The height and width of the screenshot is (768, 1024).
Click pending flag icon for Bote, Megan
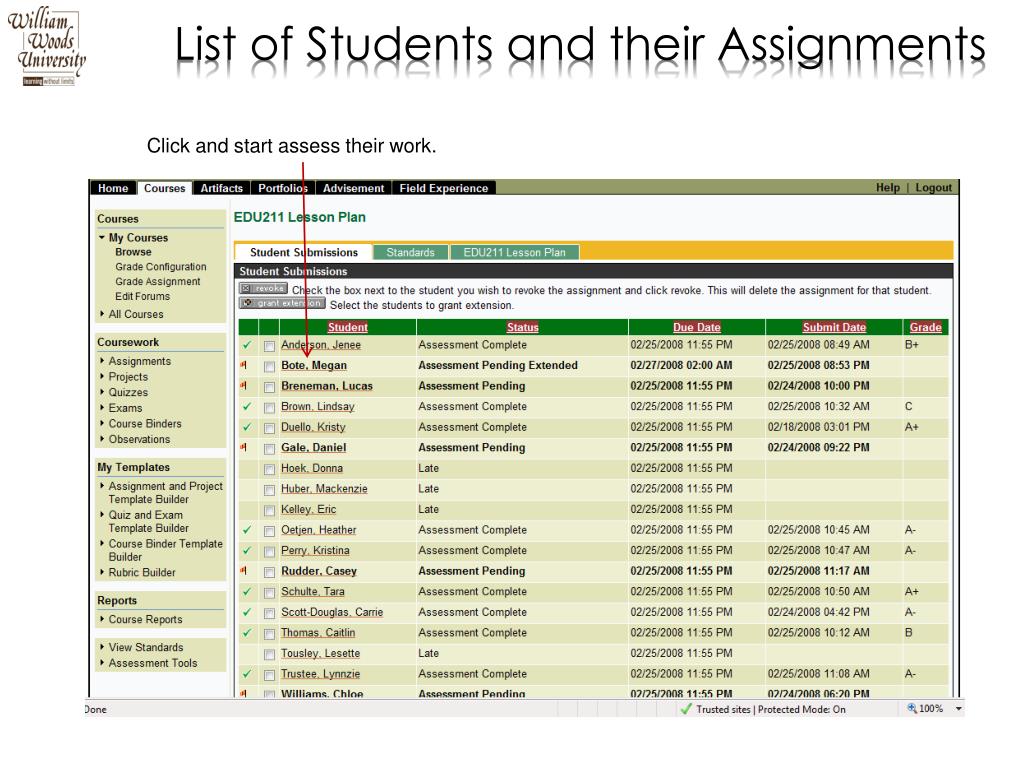pyautogui.click(x=244, y=366)
